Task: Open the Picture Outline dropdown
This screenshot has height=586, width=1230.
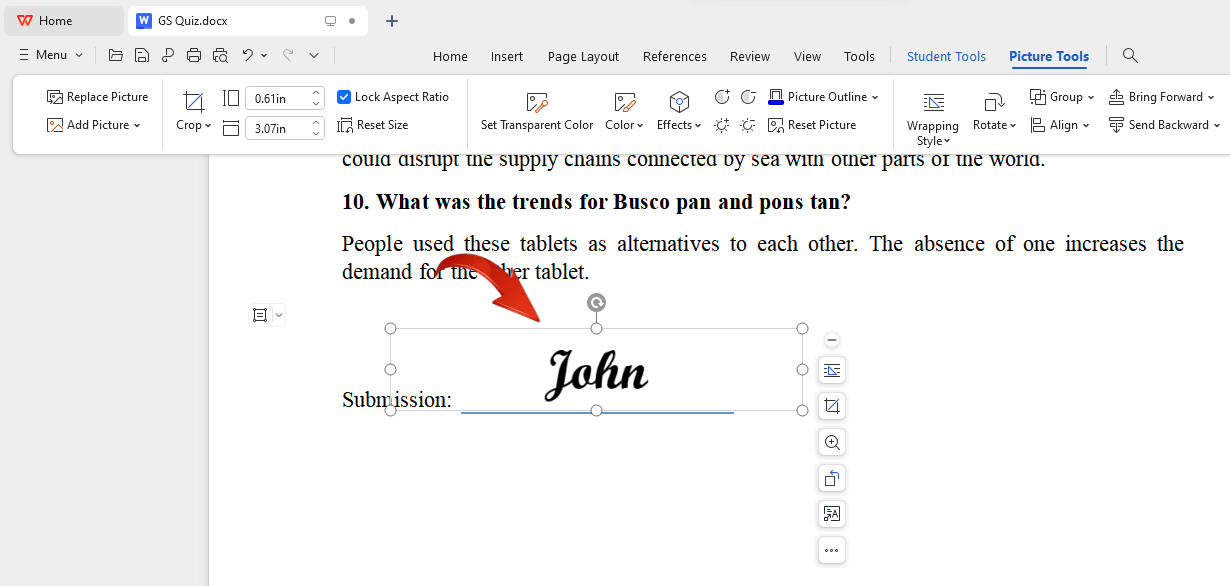Action: (x=822, y=96)
